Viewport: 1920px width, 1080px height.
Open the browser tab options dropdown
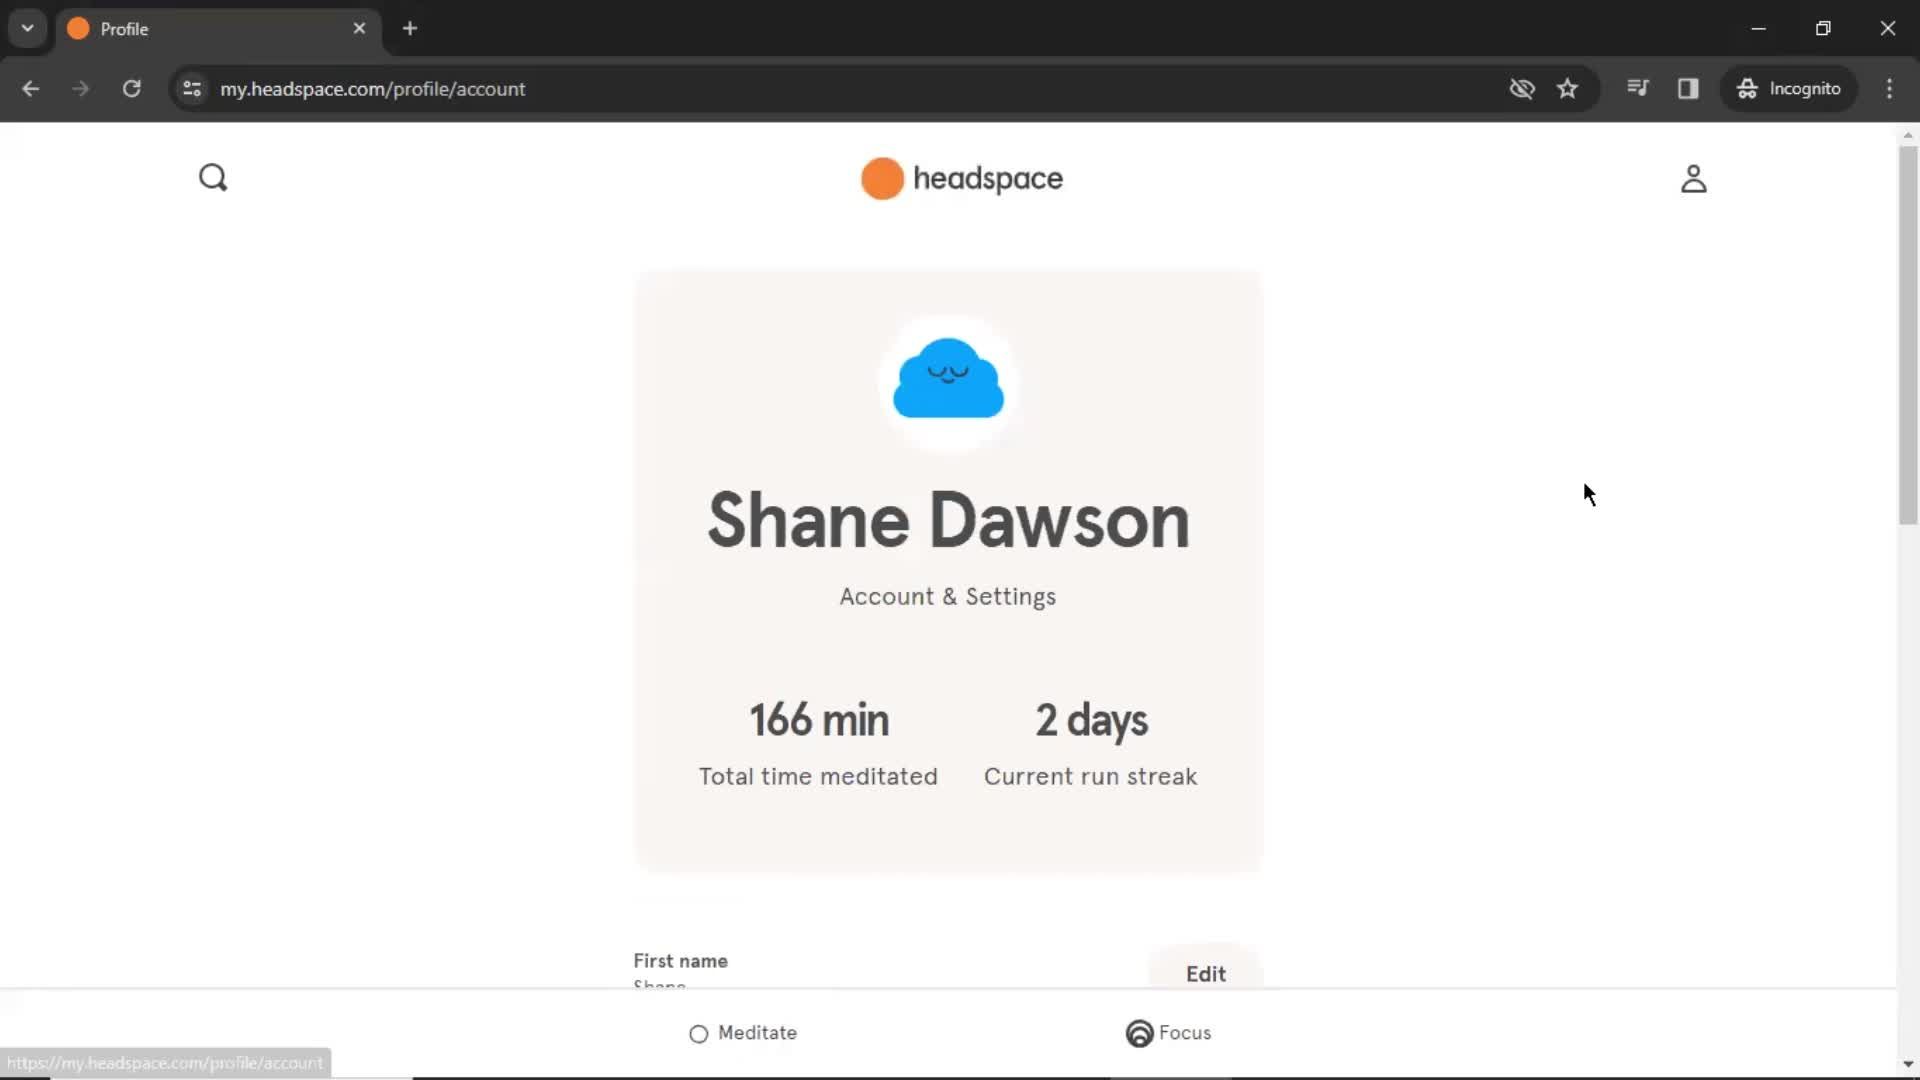point(28,29)
